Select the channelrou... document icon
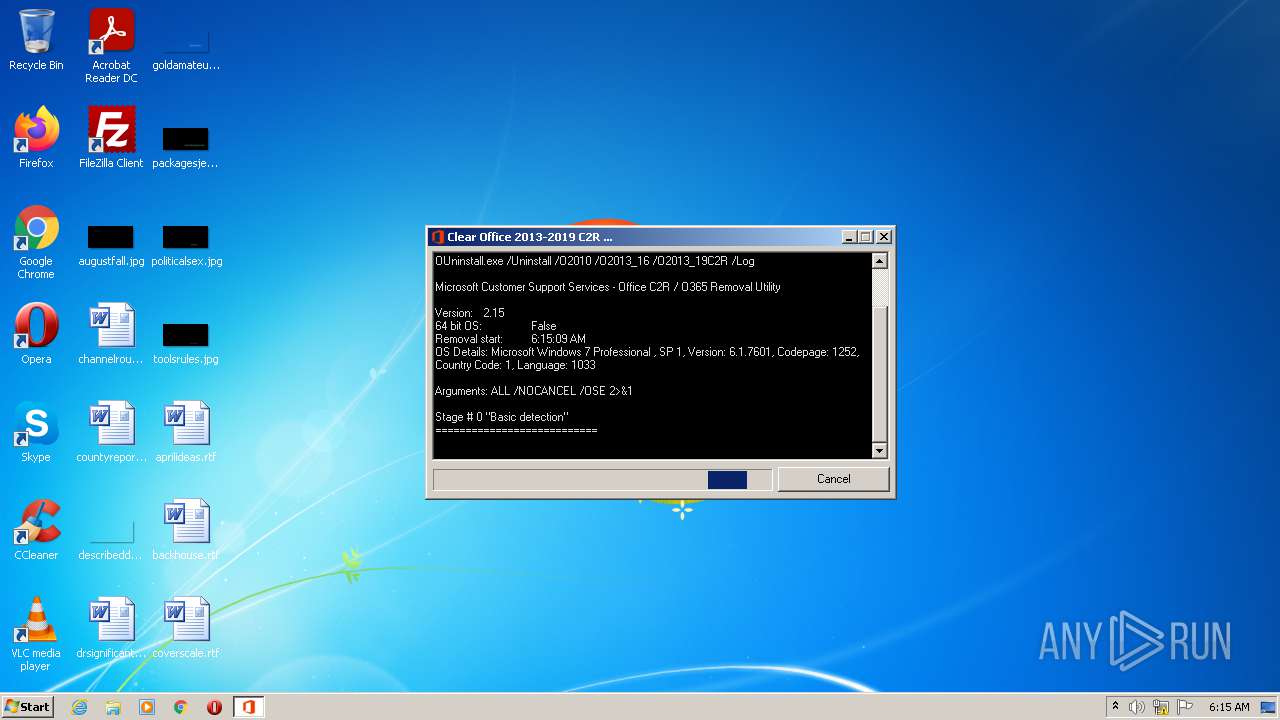The width and height of the screenshot is (1280, 720). coord(111,334)
